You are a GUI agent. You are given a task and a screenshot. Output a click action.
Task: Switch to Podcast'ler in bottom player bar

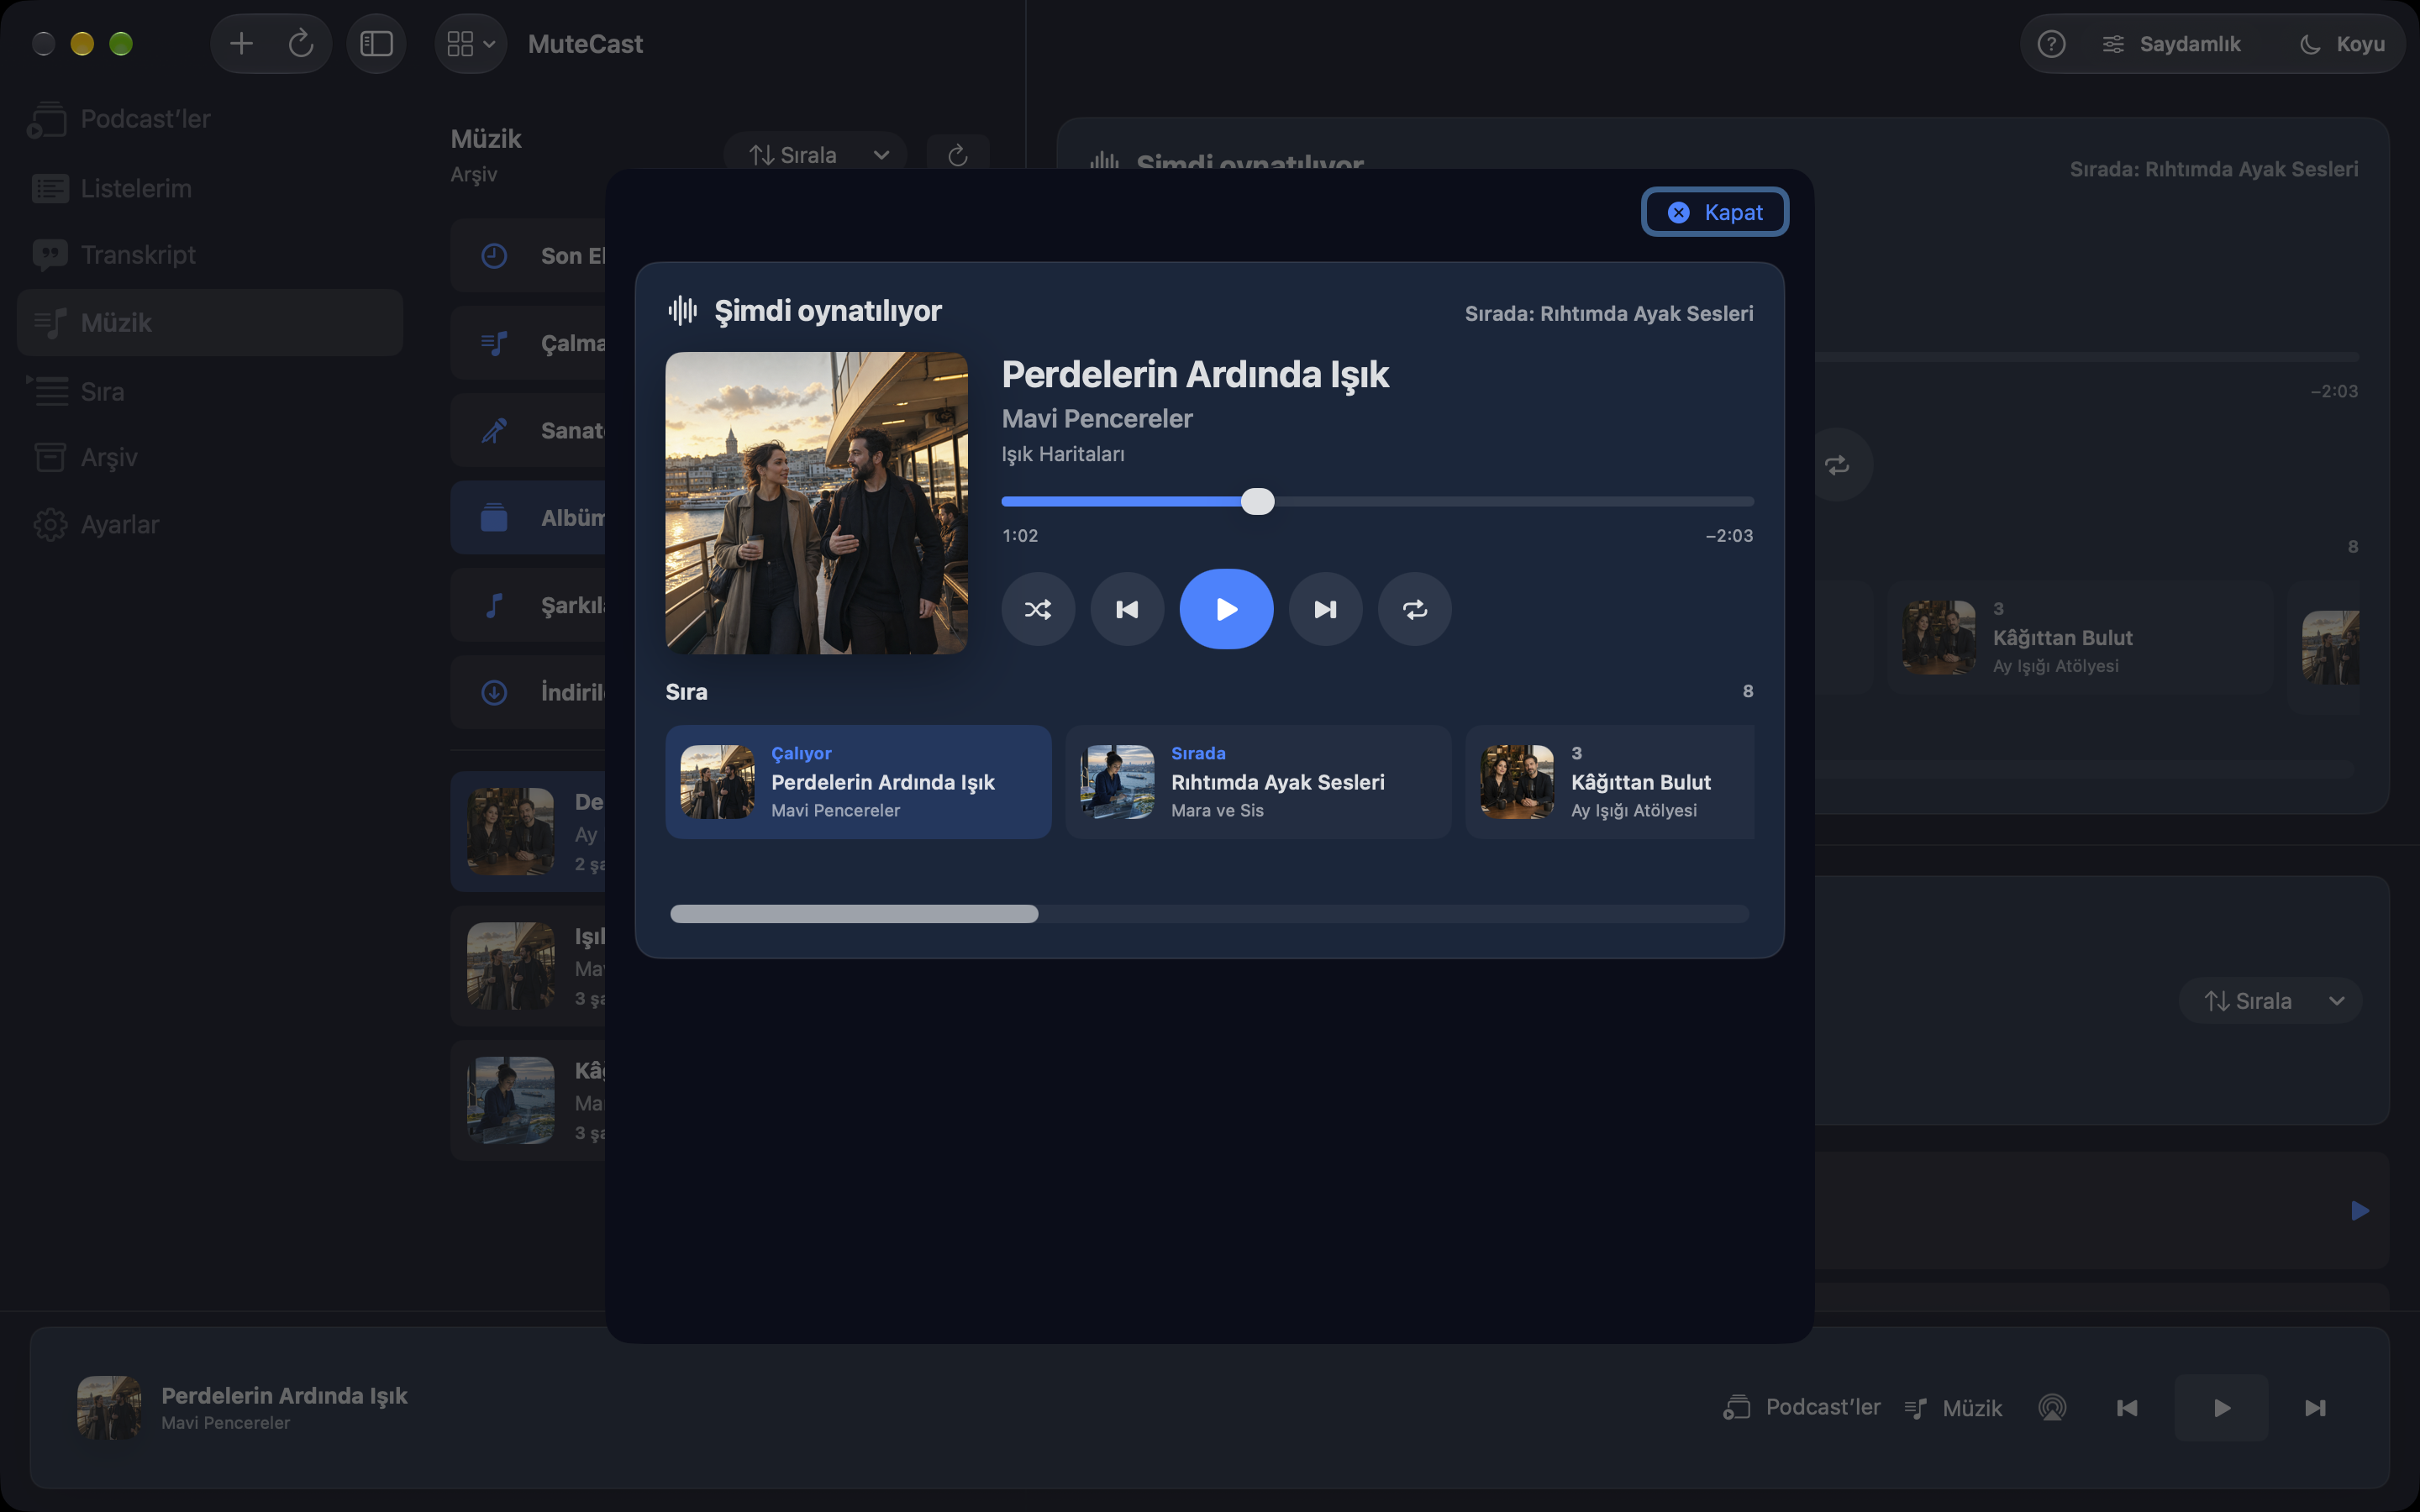click(x=1801, y=1407)
